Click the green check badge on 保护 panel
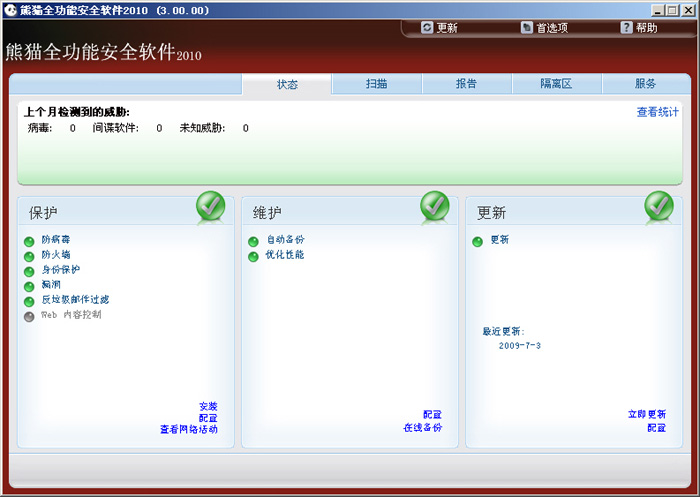This screenshot has width=700, height=497. click(210, 206)
